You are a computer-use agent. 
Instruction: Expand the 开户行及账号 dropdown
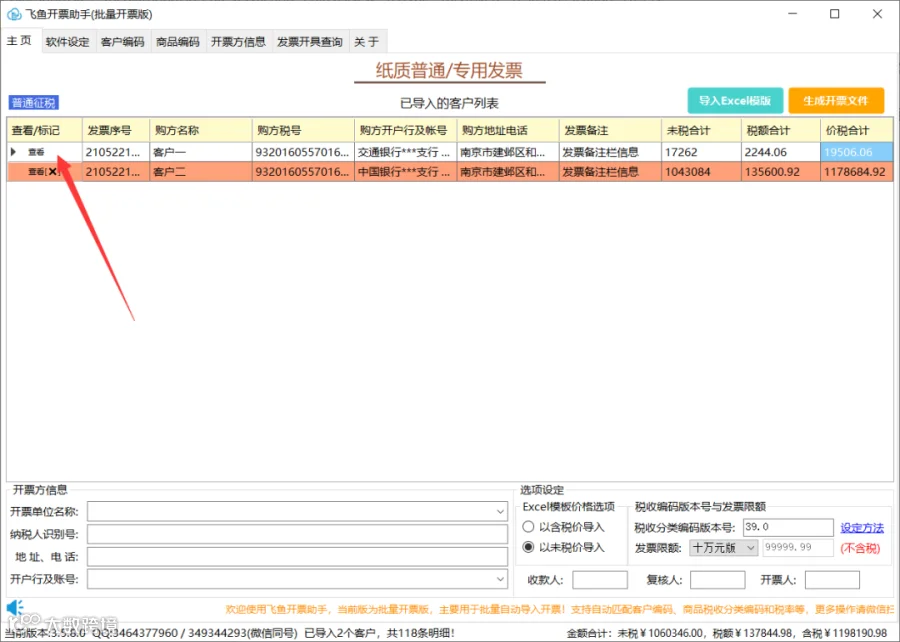coord(500,579)
